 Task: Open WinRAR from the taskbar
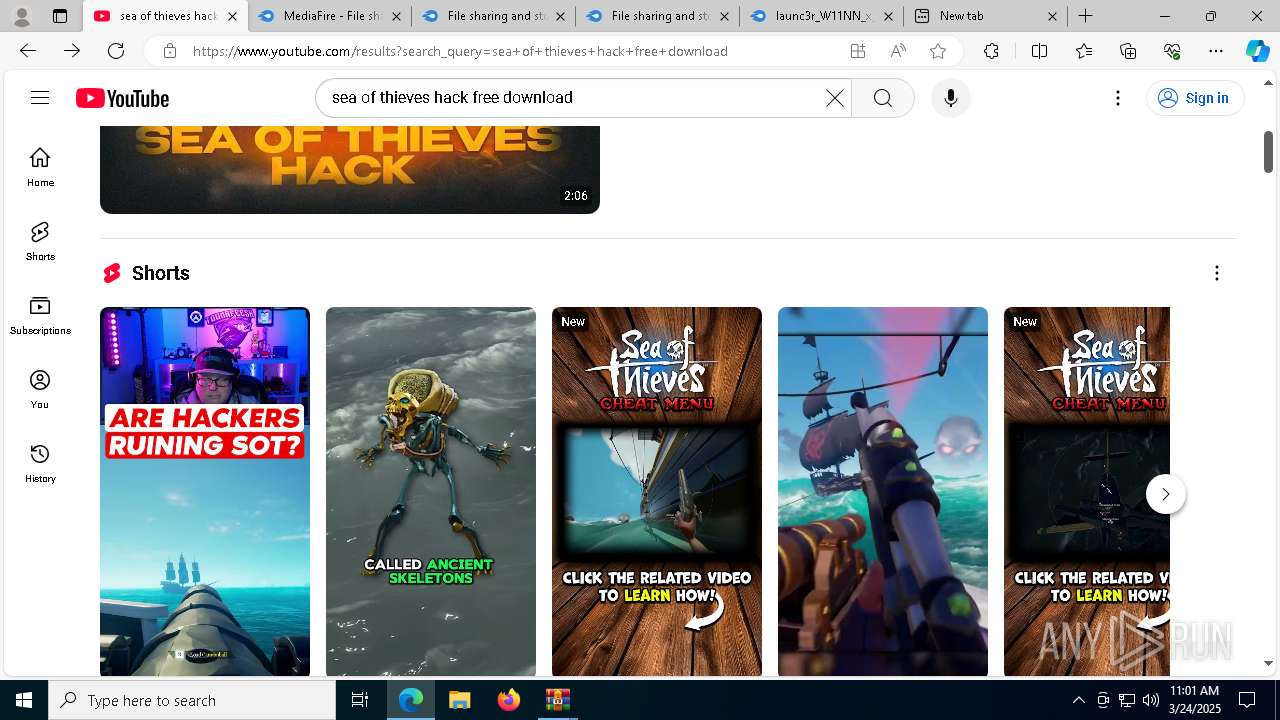(x=557, y=700)
